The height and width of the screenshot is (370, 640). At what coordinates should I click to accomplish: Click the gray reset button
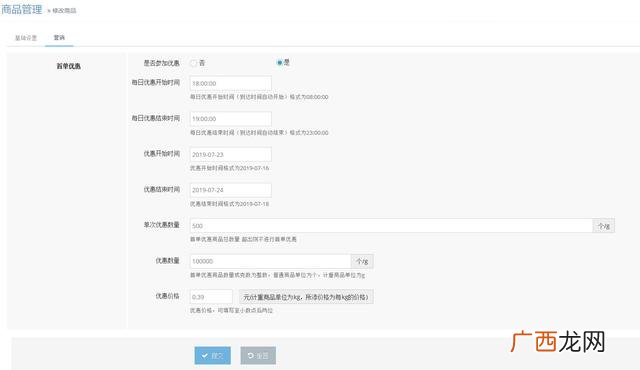(x=258, y=356)
